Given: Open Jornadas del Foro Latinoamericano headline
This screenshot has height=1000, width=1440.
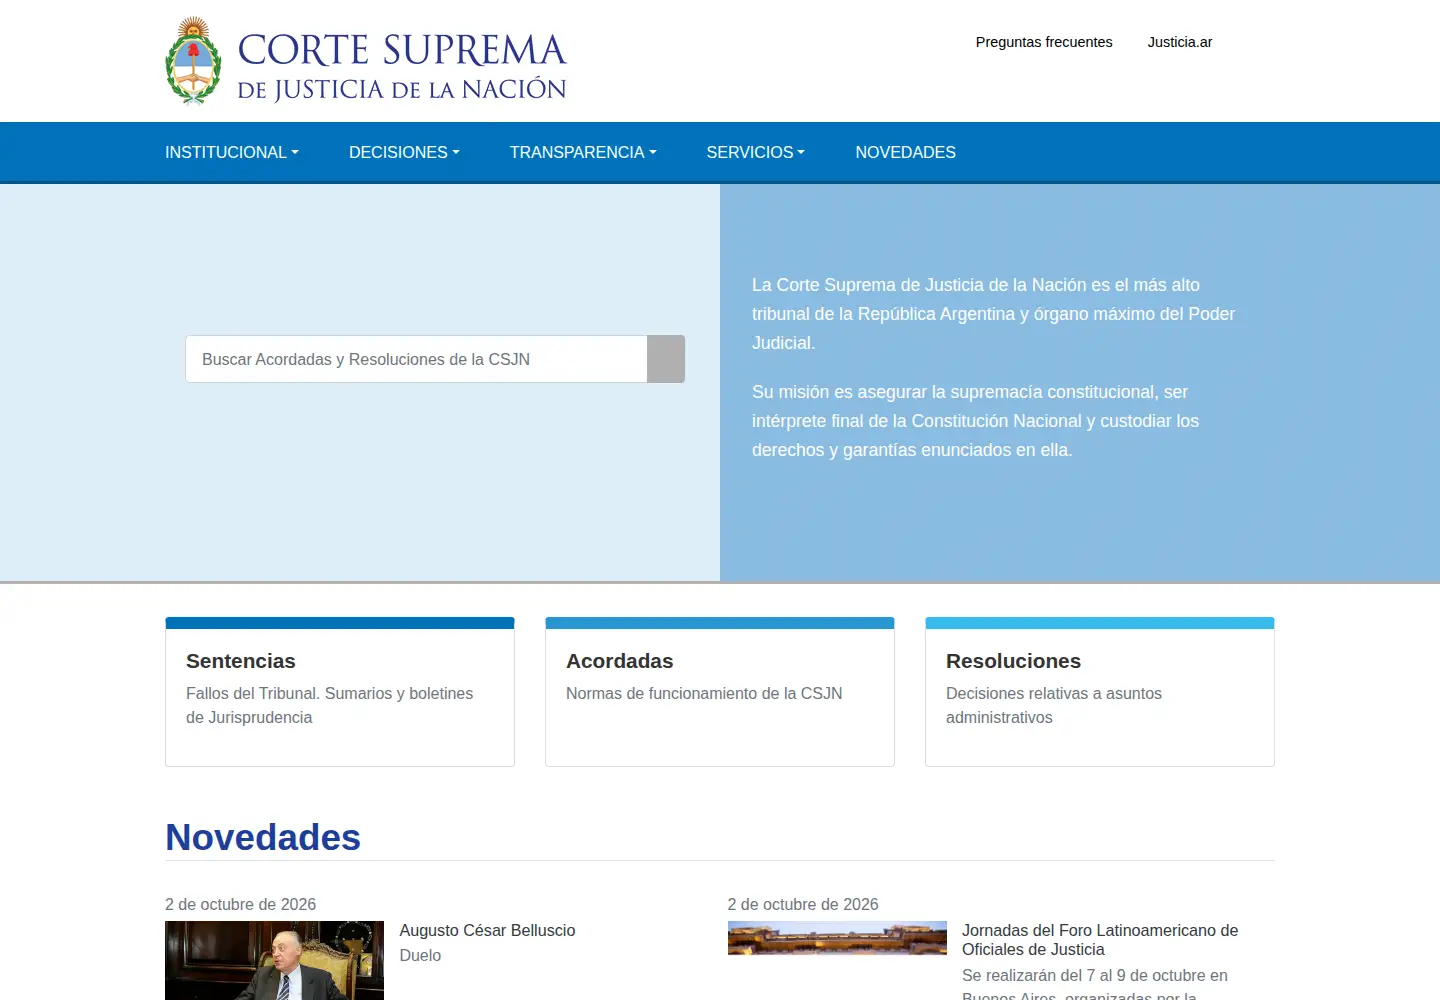Looking at the screenshot, I should pos(1100,940).
